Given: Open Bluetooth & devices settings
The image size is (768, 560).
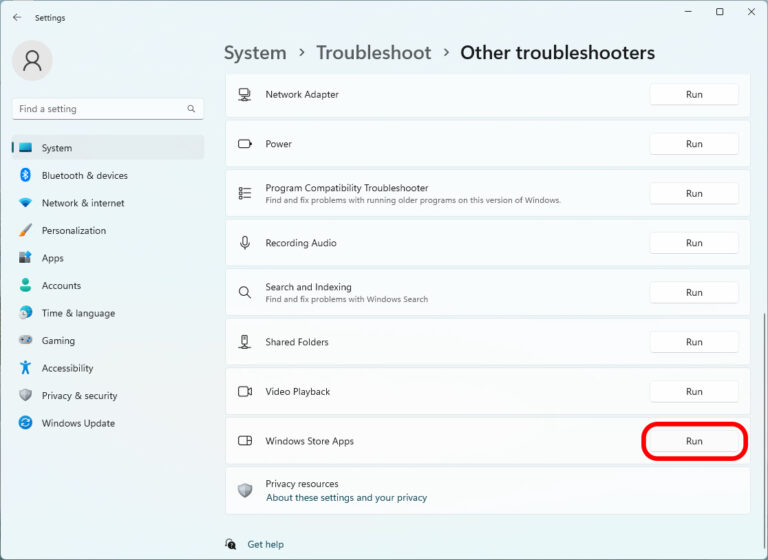Looking at the screenshot, I should 108,175.
